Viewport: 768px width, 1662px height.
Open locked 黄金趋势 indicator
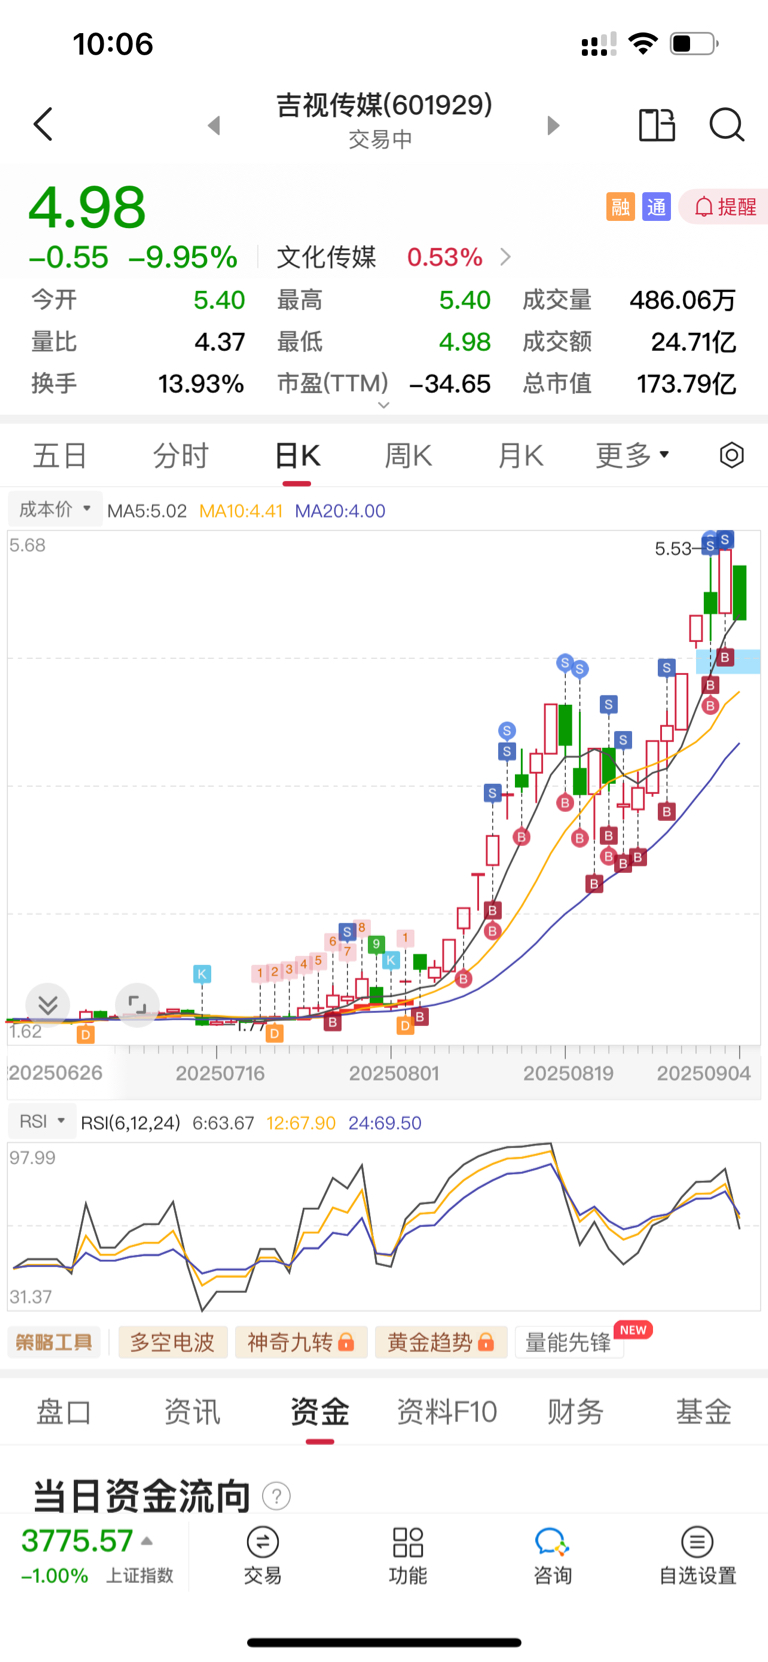coord(441,1342)
